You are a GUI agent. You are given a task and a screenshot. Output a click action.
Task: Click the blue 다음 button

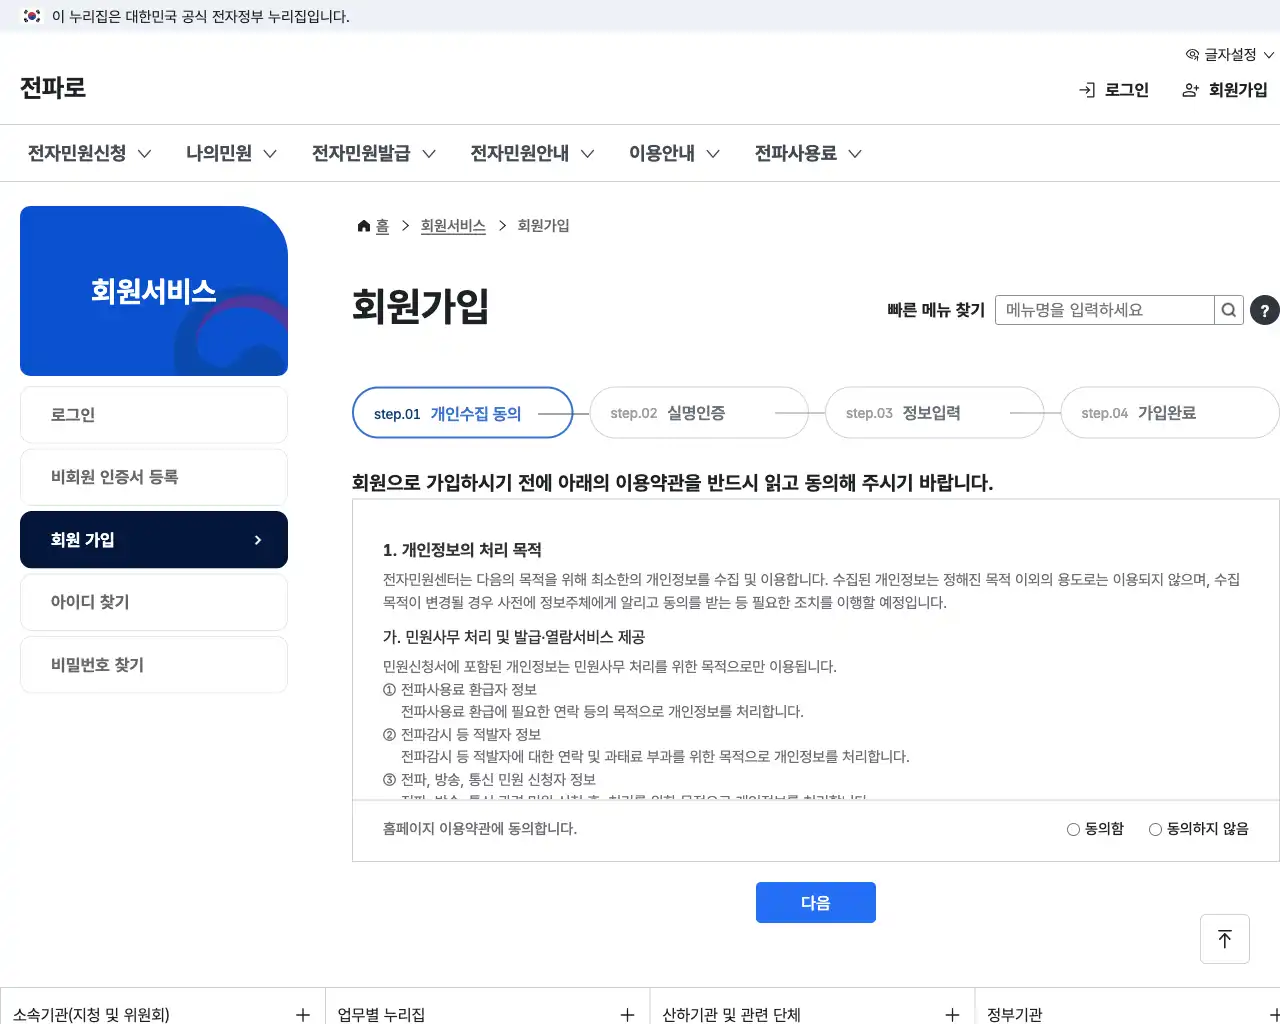pyautogui.click(x=816, y=903)
